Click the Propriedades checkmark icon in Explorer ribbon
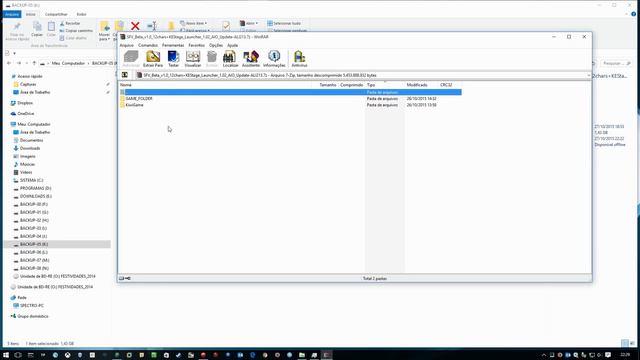 tap(226, 26)
